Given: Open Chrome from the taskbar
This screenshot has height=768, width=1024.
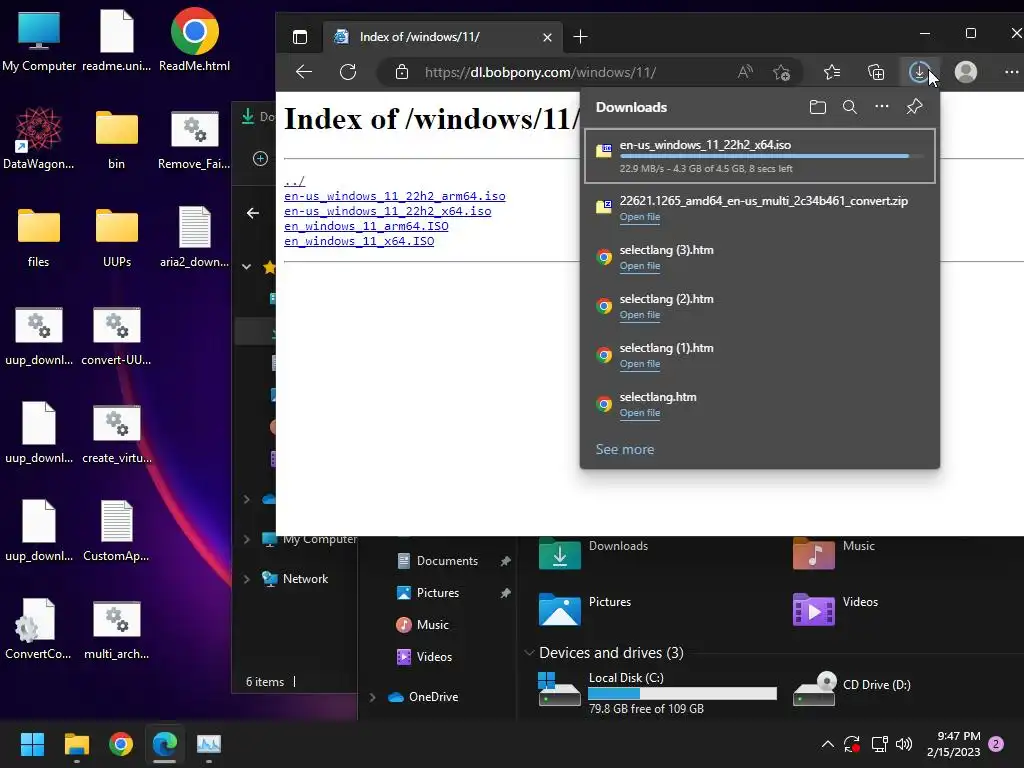Looking at the screenshot, I should coord(121,744).
